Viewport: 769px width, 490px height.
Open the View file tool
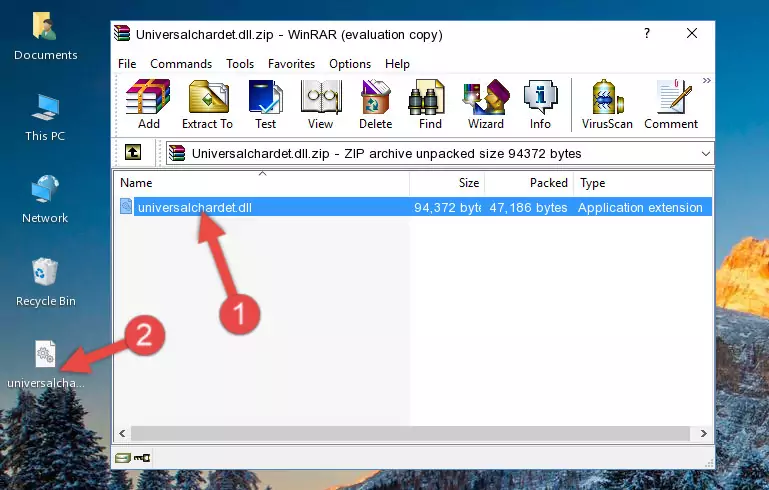coord(320,104)
